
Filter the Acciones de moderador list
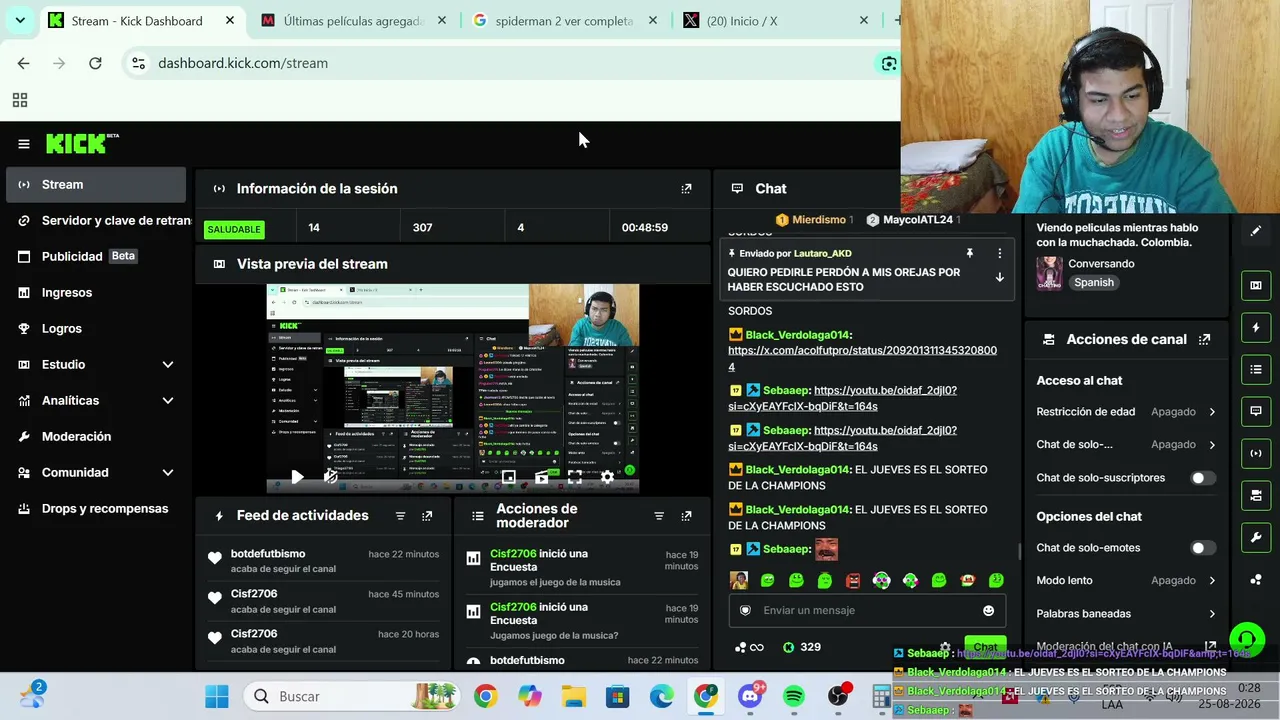pos(659,516)
